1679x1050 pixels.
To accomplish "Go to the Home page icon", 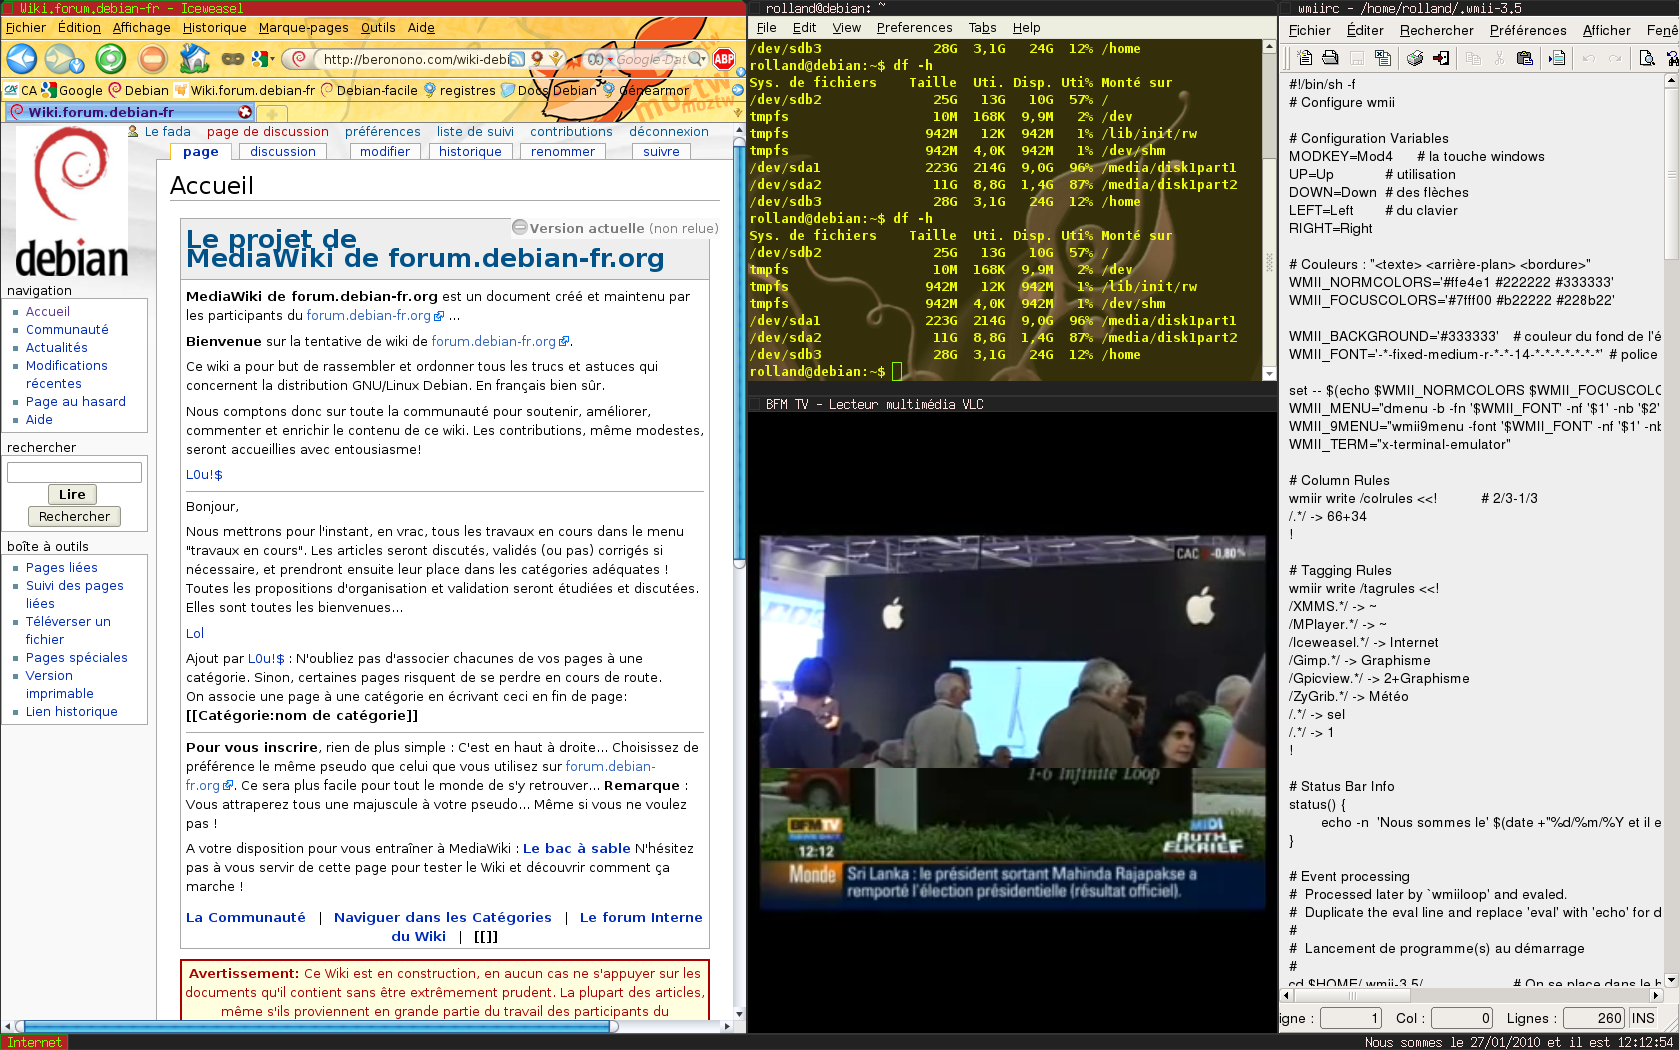I will coord(194,59).
